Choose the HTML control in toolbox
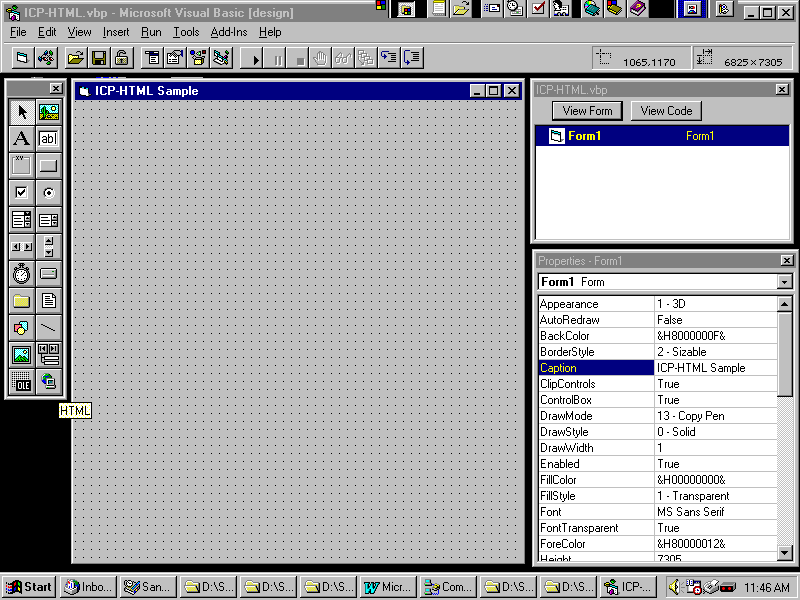Screen dimensions: 800x600 (48, 381)
